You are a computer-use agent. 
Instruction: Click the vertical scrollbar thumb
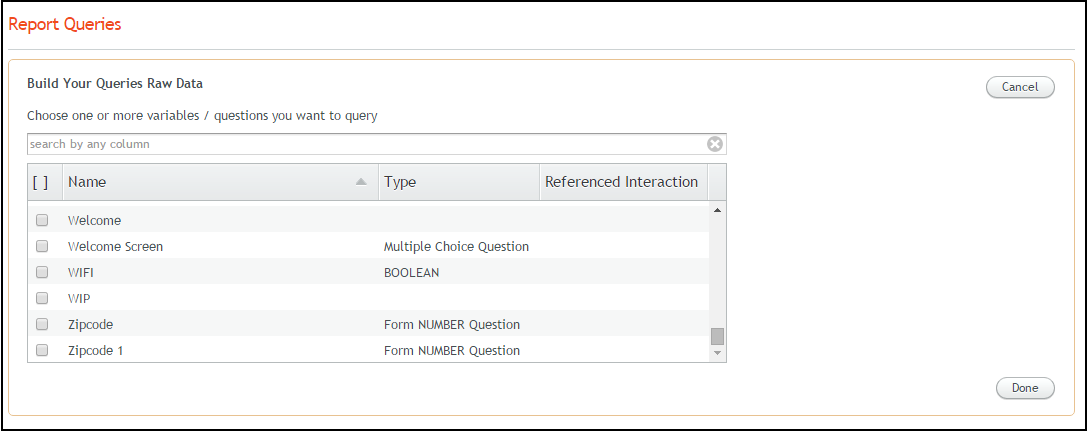717,337
